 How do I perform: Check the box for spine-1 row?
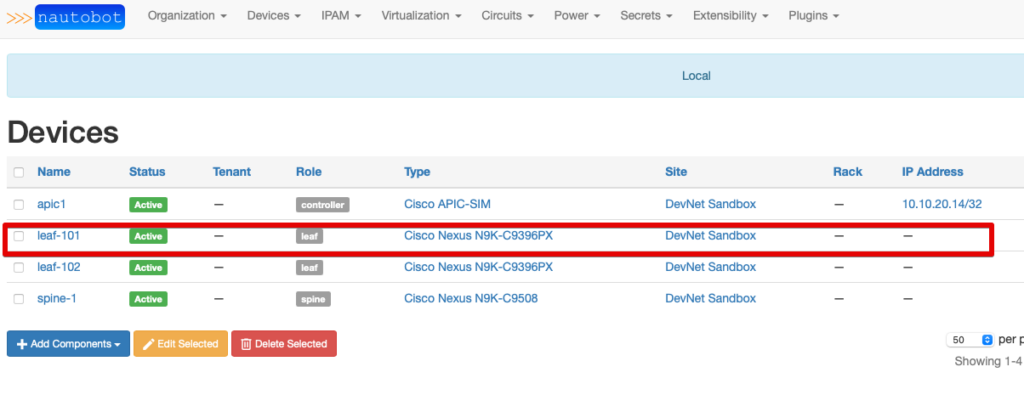(x=19, y=299)
